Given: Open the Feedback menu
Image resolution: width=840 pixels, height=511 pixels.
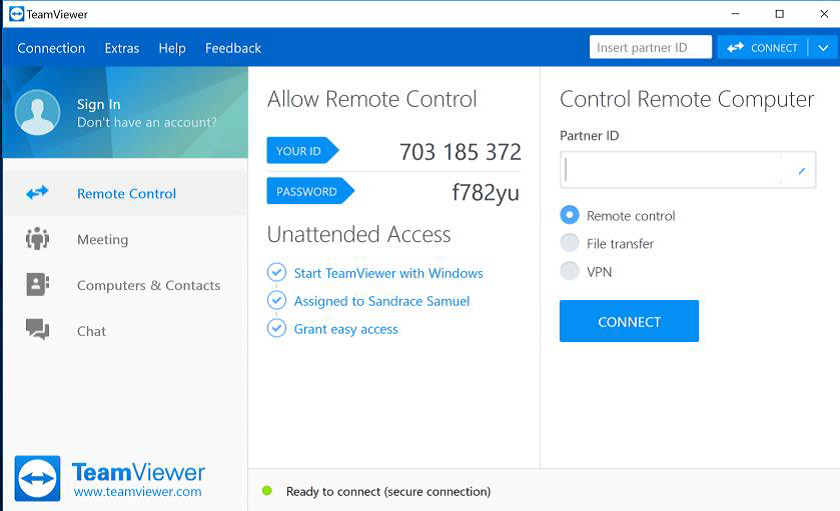Looking at the screenshot, I should pos(233,48).
